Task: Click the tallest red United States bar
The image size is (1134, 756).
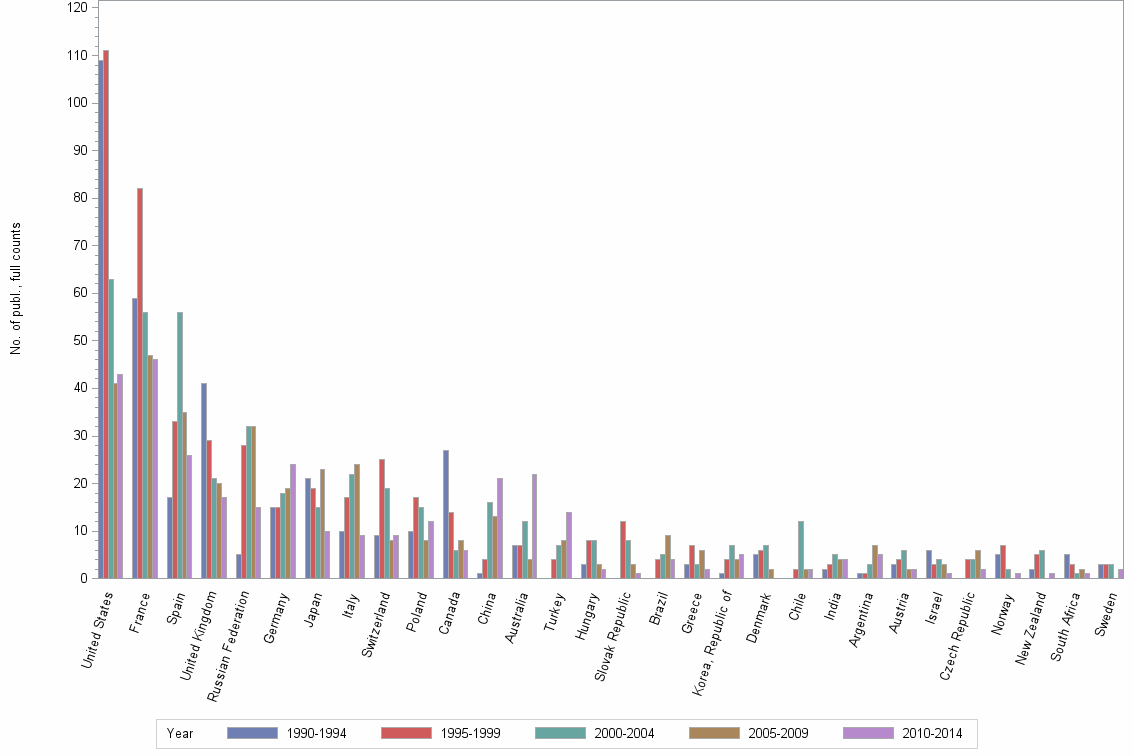Action: coord(106,314)
